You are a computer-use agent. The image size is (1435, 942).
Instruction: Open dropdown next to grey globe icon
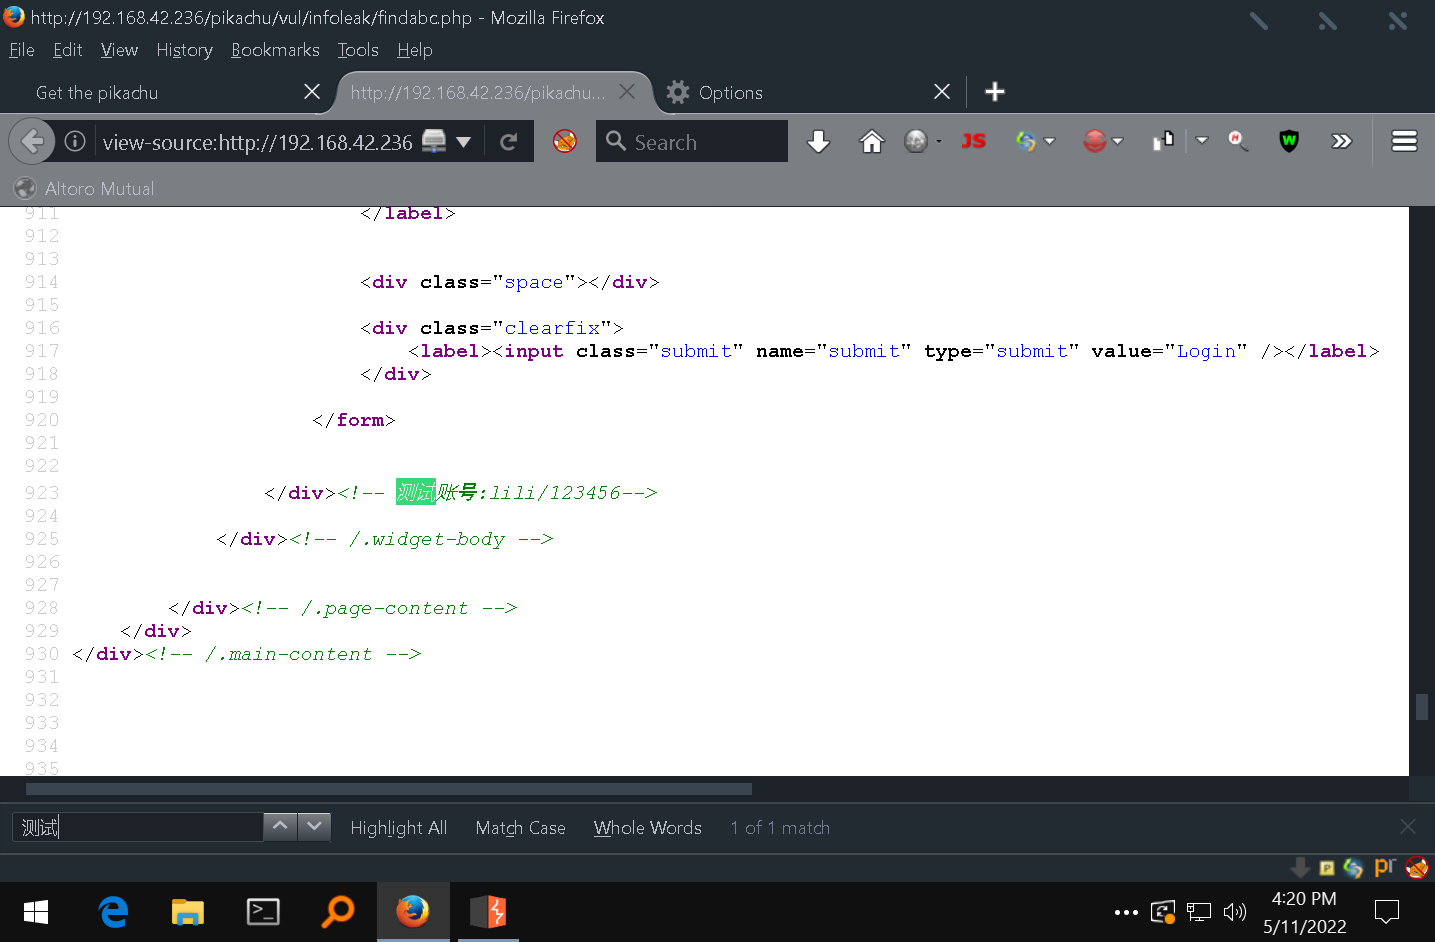point(939,142)
